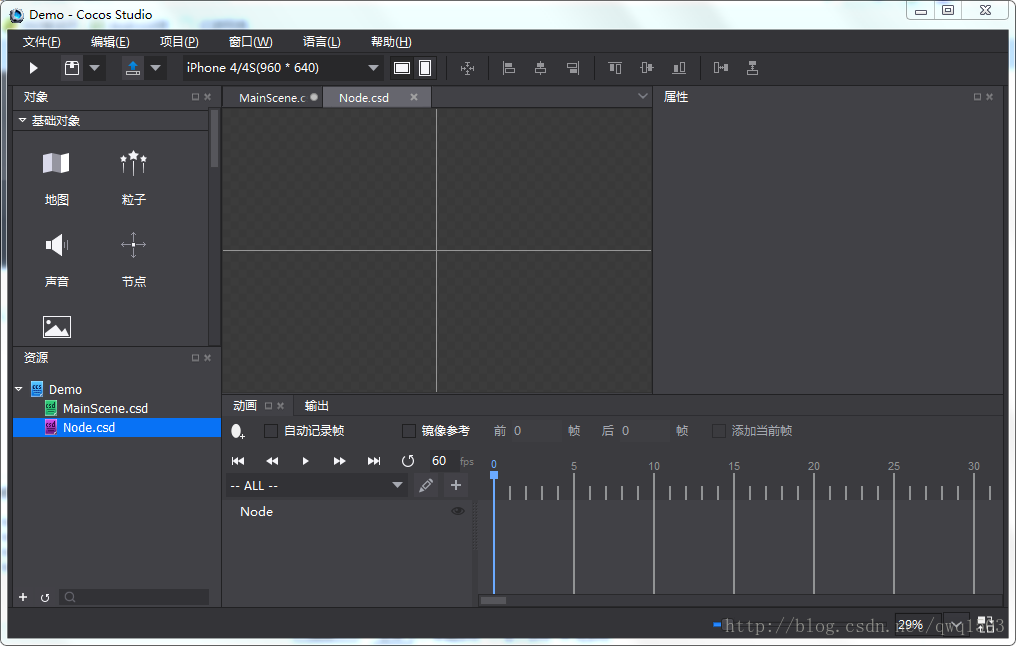Click frame 10 on the timeline ruler
The height and width of the screenshot is (646, 1016).
click(x=654, y=467)
